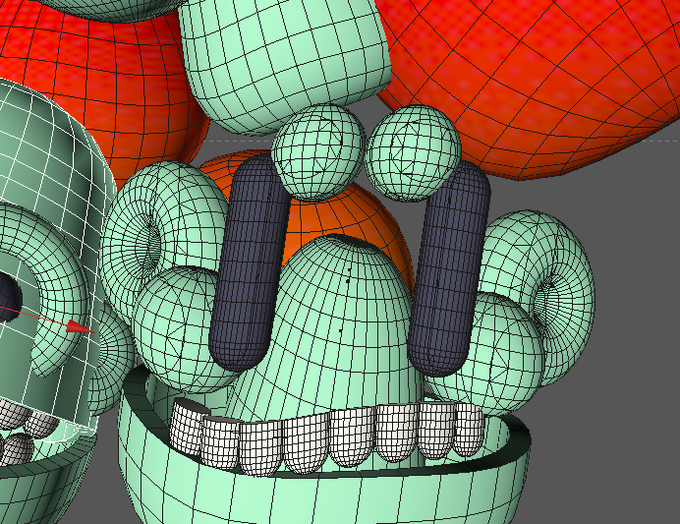Select the small green sphere above right capsule
Screen dimensions: 680x524
tap(413, 153)
